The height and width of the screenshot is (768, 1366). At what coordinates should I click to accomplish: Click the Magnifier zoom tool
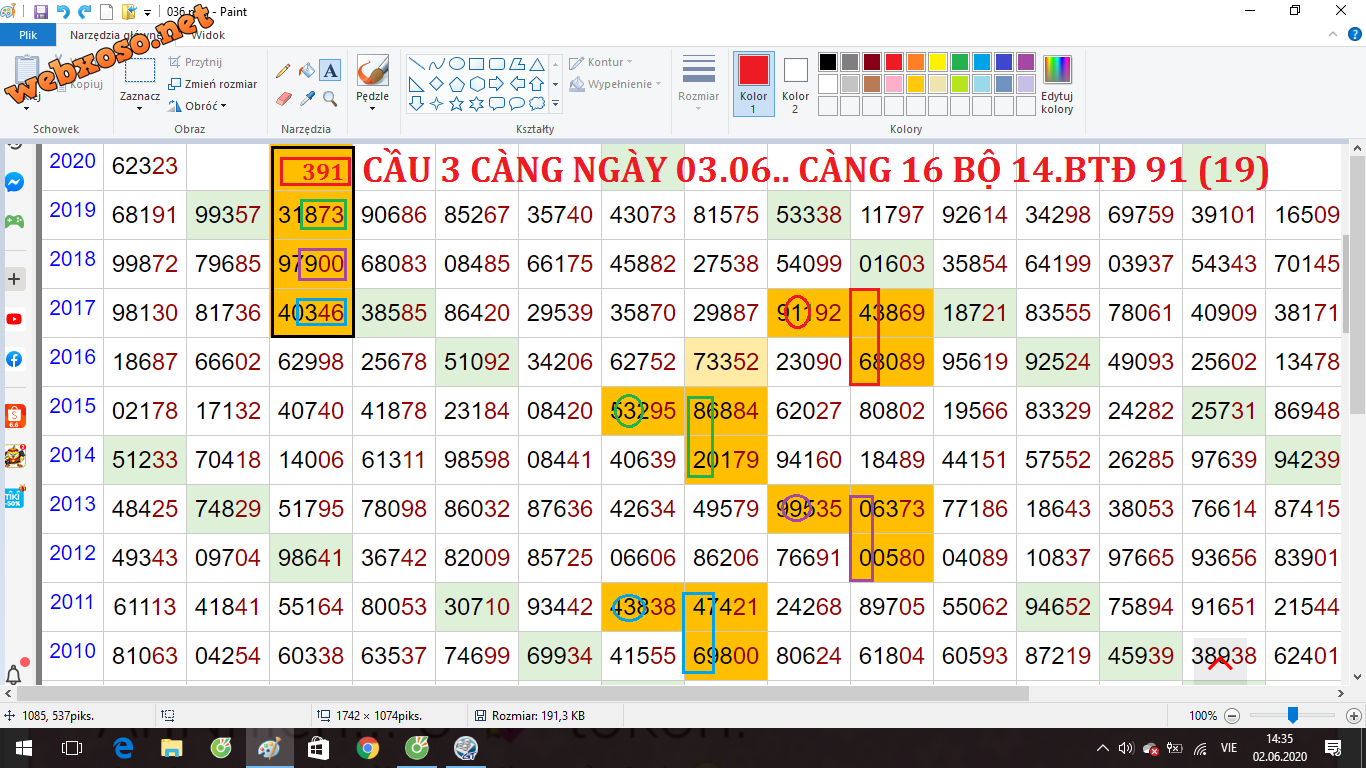tap(331, 98)
